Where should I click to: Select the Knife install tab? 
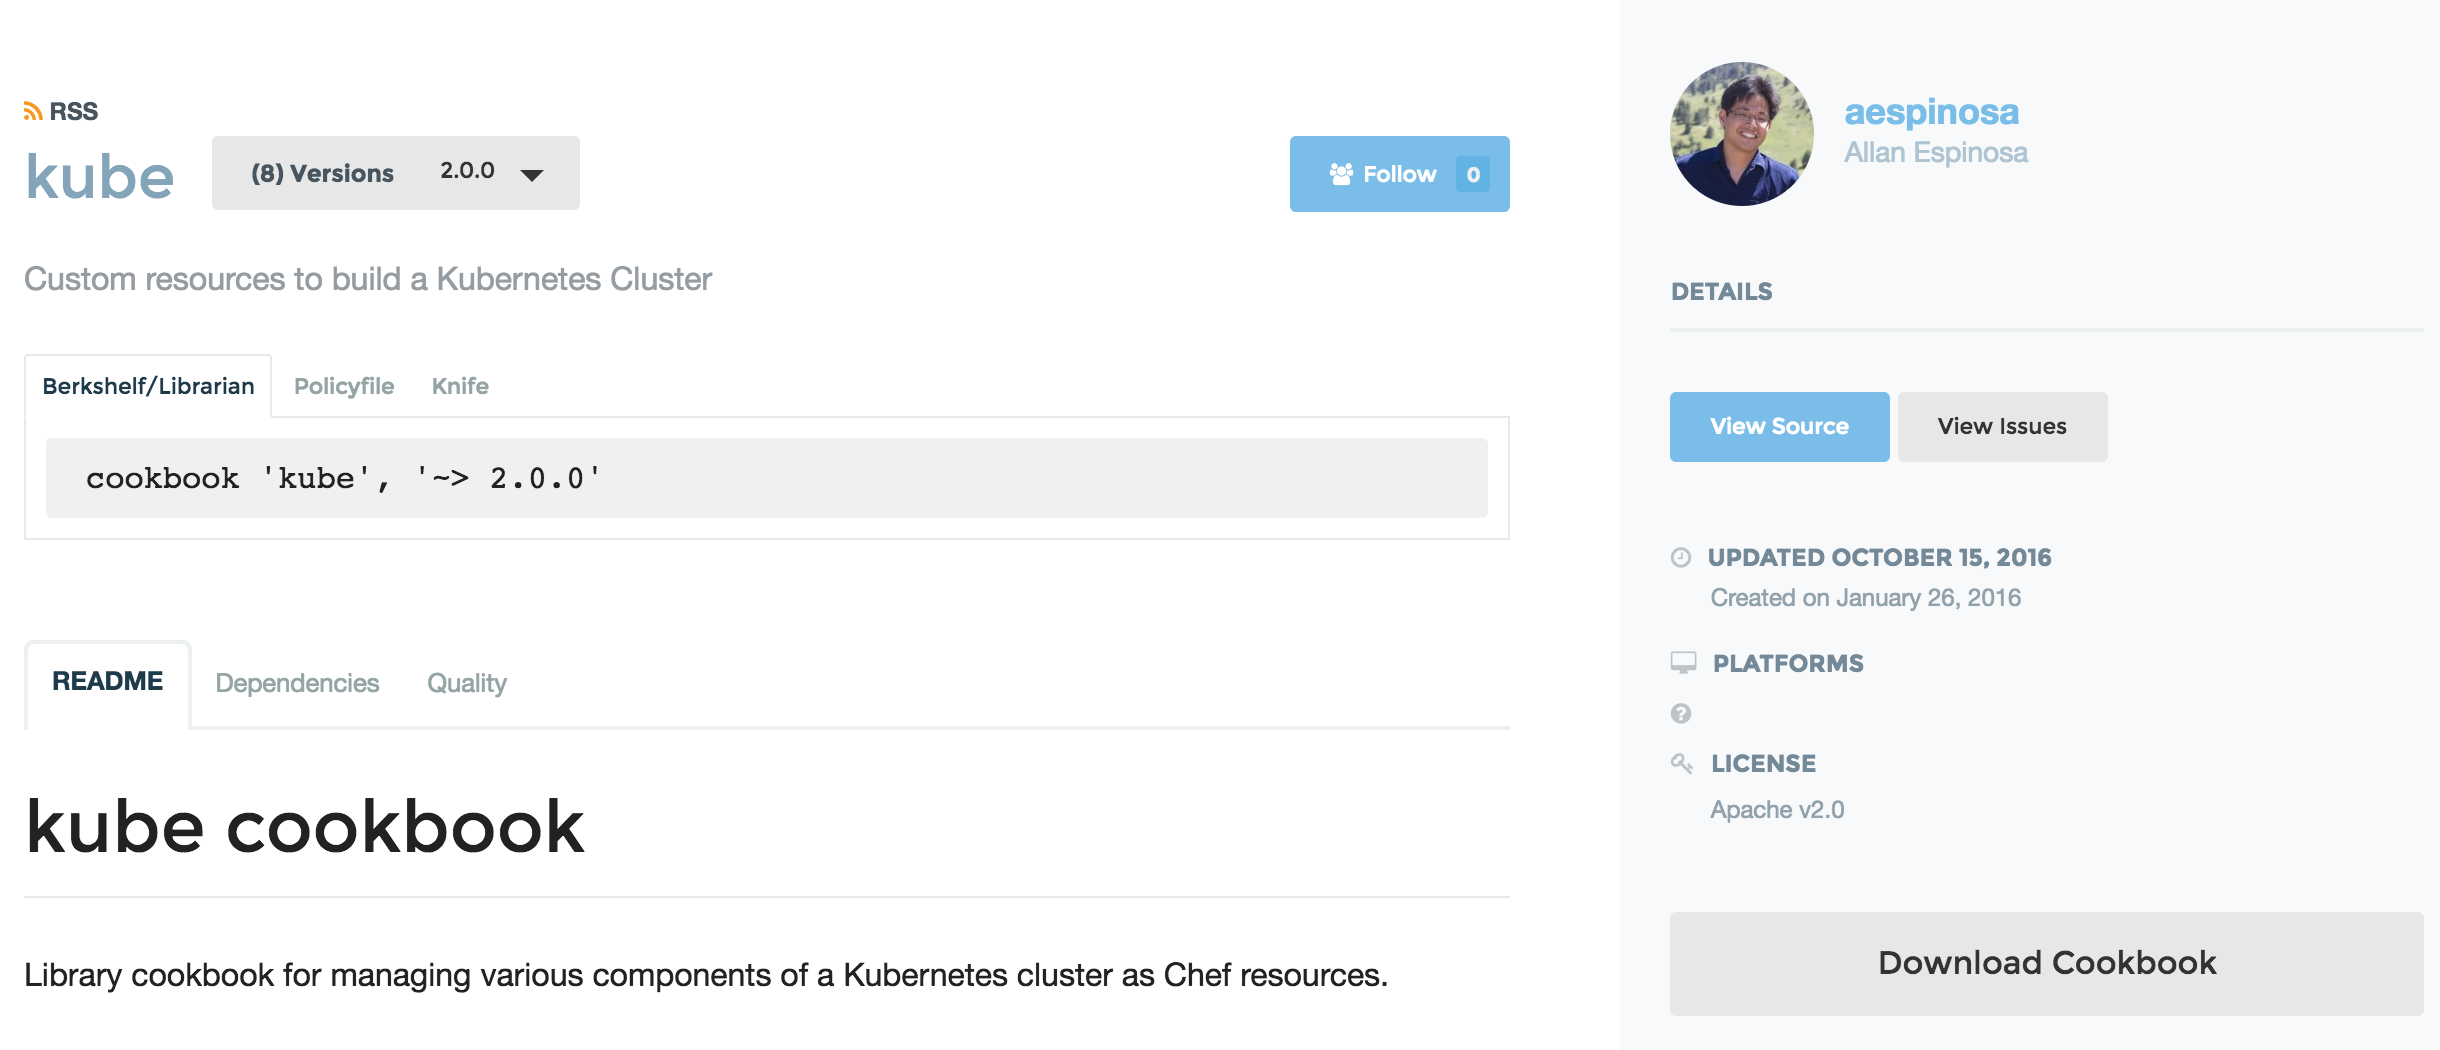pos(460,386)
